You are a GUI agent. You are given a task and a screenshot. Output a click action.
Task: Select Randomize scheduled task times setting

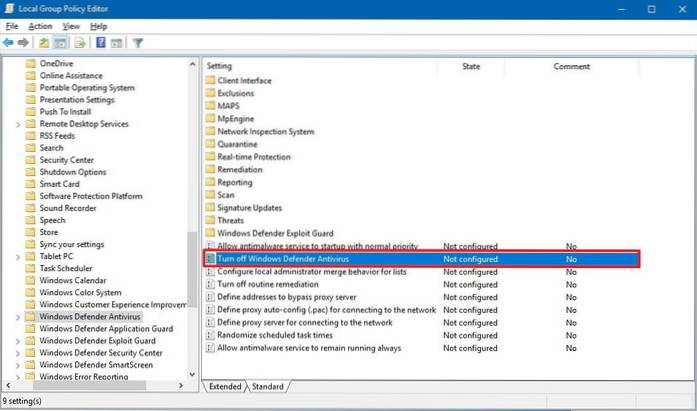point(275,335)
